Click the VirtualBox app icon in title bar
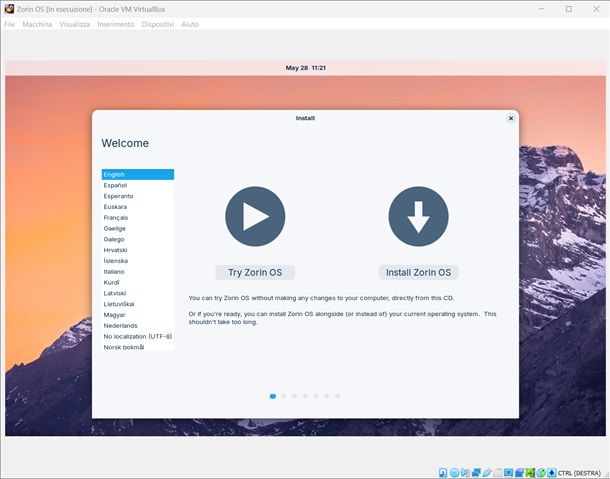This screenshot has width=610, height=479. coord(9,9)
